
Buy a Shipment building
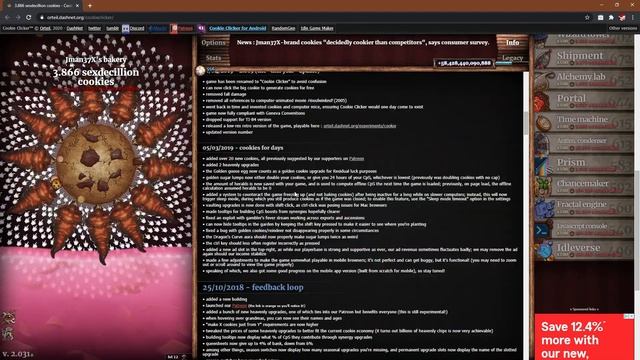pyautogui.click(x=584, y=58)
